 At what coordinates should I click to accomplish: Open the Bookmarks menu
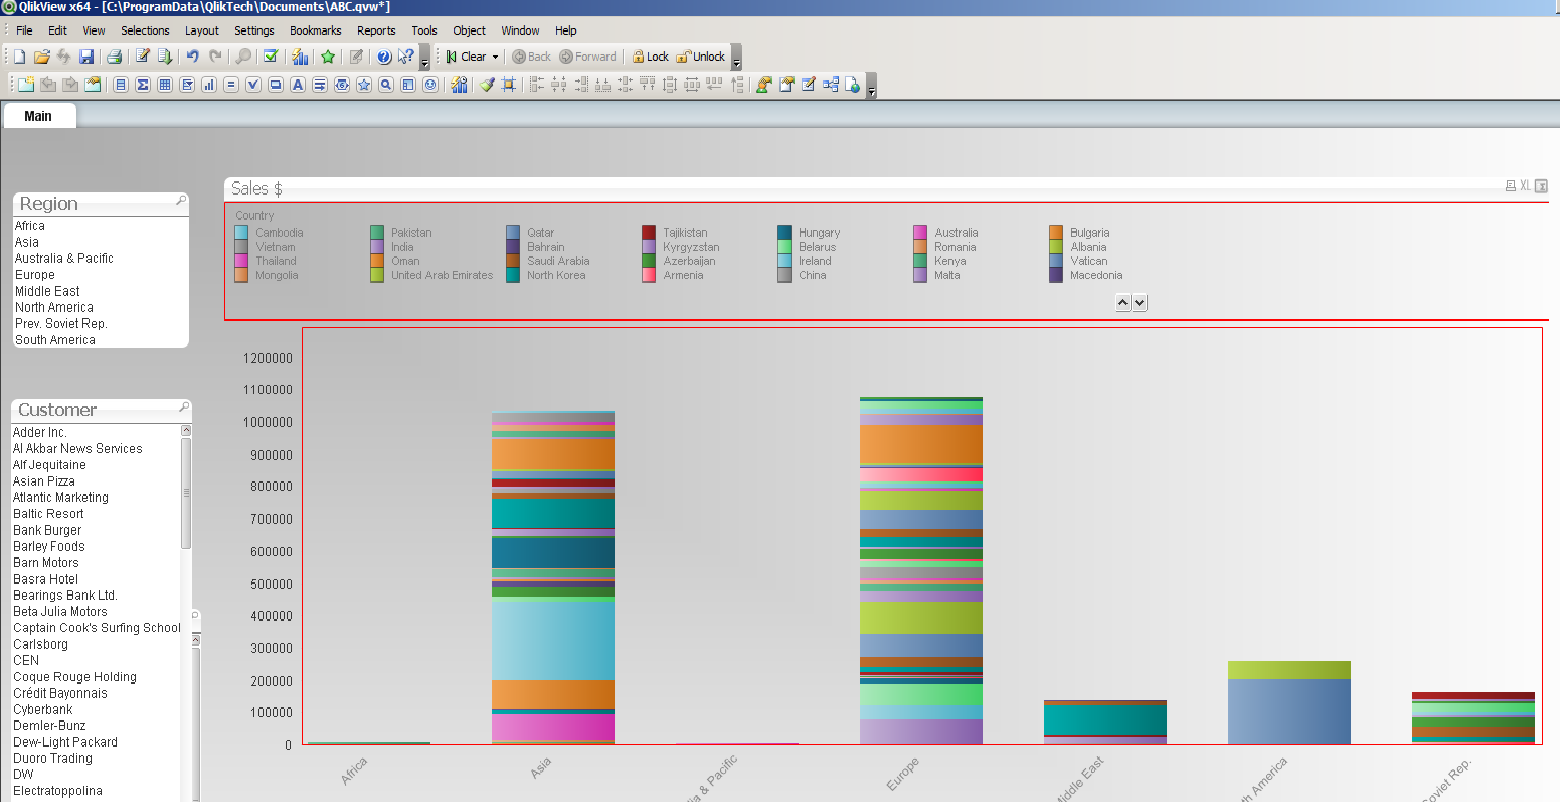pos(315,31)
